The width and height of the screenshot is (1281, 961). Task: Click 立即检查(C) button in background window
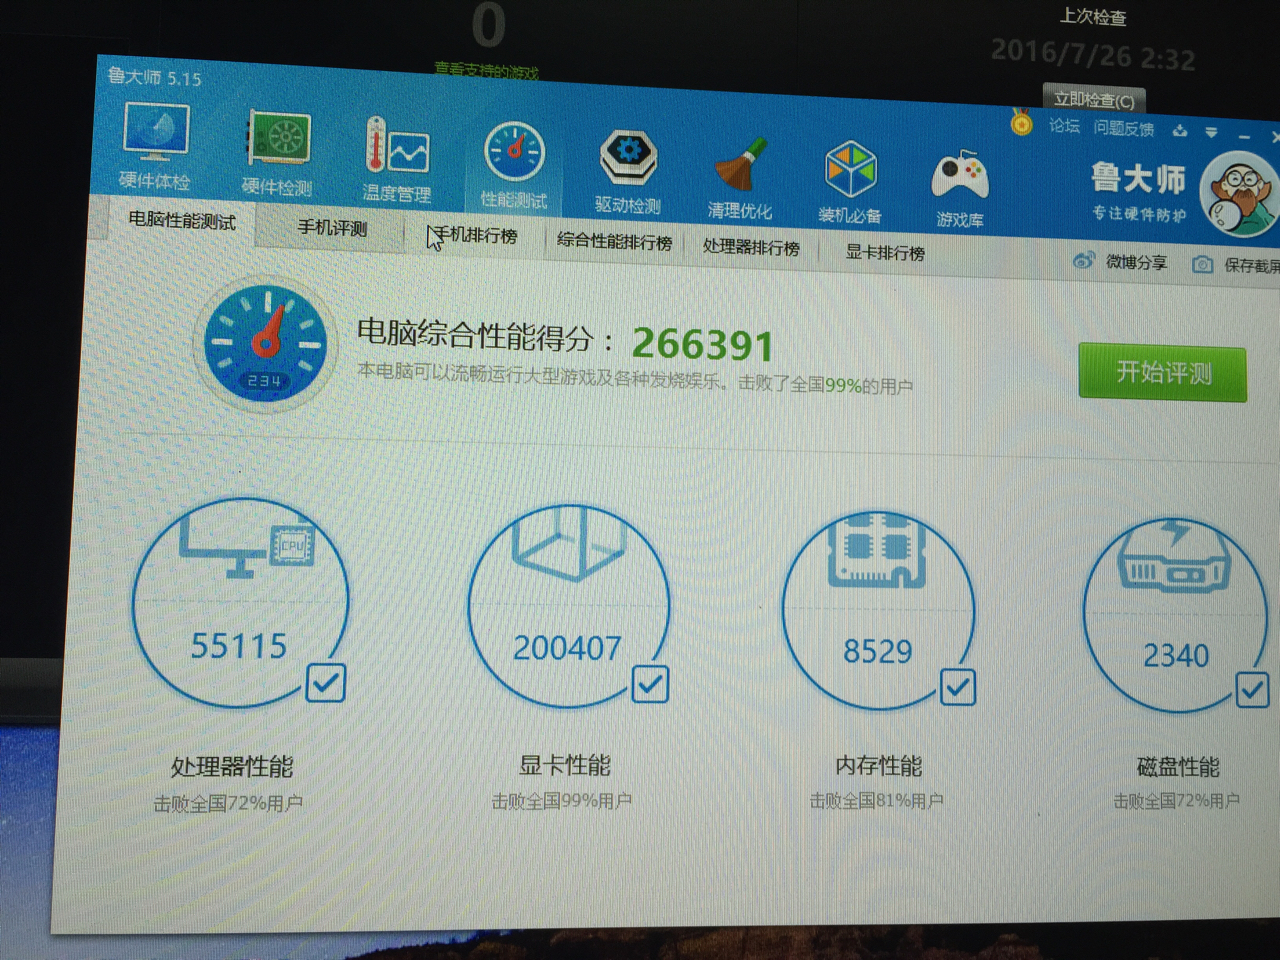1093,100
